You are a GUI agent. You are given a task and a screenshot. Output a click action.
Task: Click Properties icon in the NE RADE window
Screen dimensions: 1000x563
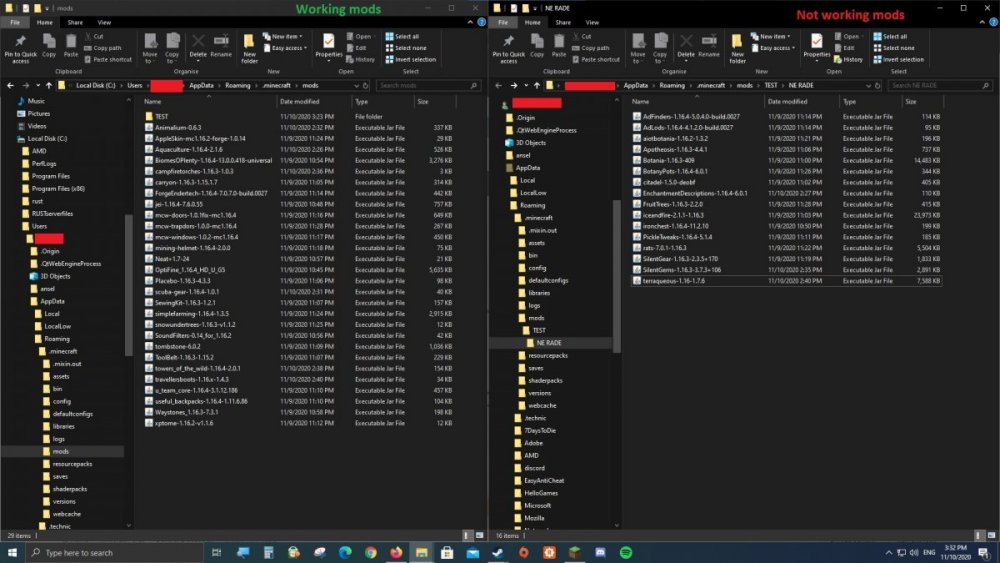click(816, 45)
